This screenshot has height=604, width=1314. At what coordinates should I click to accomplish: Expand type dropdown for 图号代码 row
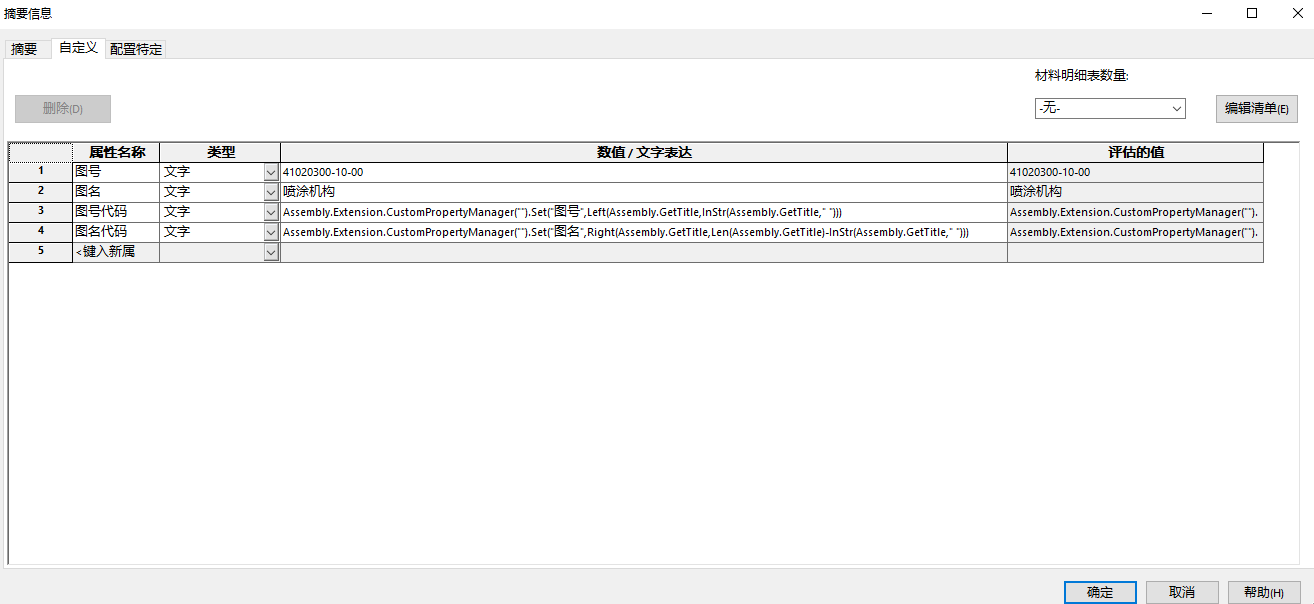point(271,212)
